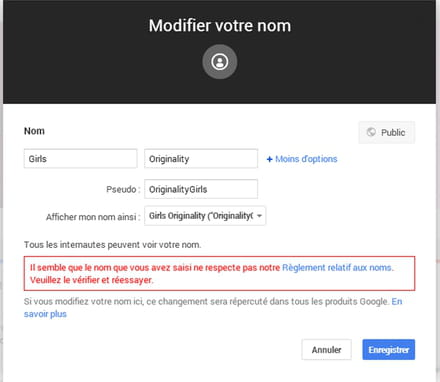Click the Pseudo field with OriginalityGirls
The image size is (440, 382).
(x=201, y=189)
